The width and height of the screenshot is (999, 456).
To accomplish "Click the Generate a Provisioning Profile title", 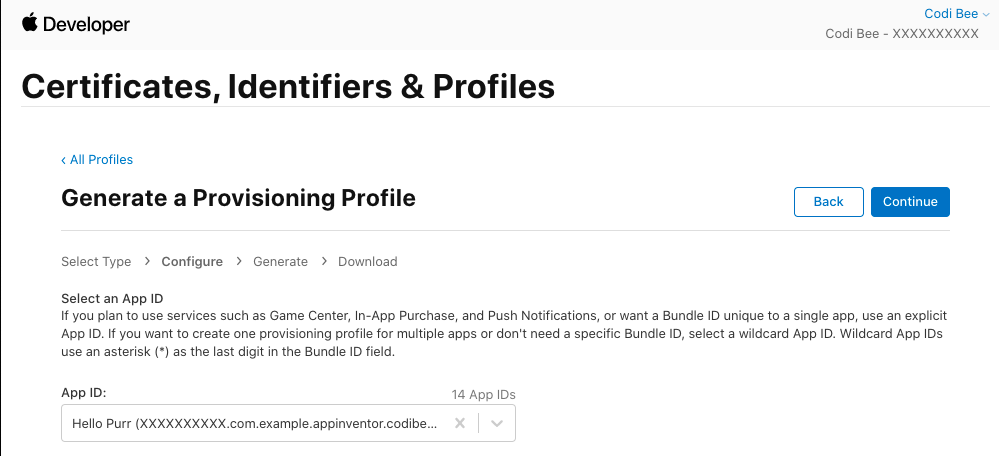I will click(x=238, y=198).
